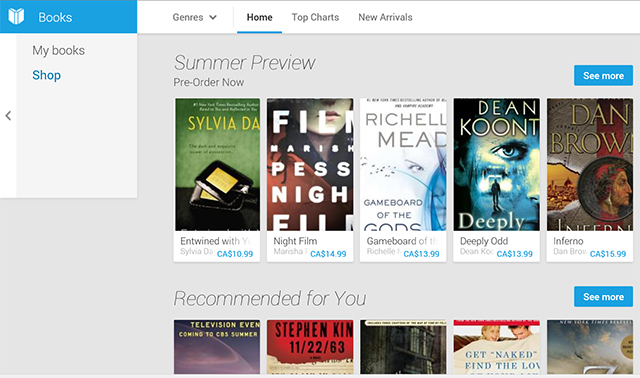Click See more for Recommended for You
The height and width of the screenshot is (378, 640).
[603, 297]
